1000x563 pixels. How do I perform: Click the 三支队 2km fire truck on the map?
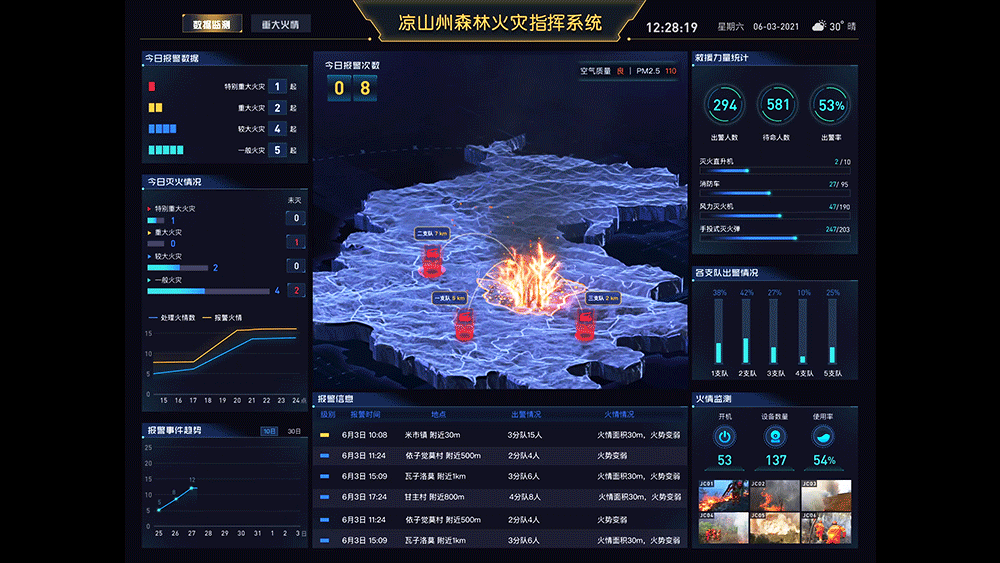click(x=584, y=324)
